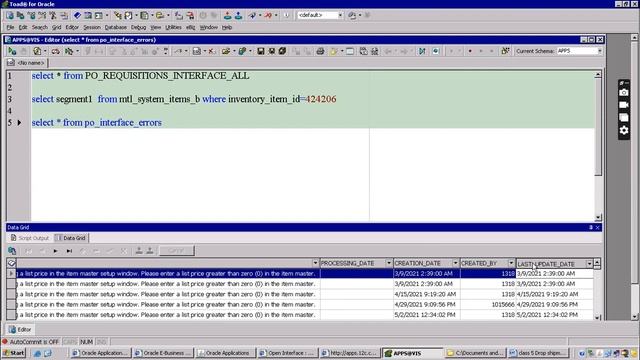Viewport: 640px width, 360px height.
Task: Open the Current Schema APPS dropdown
Action: click(x=600, y=51)
